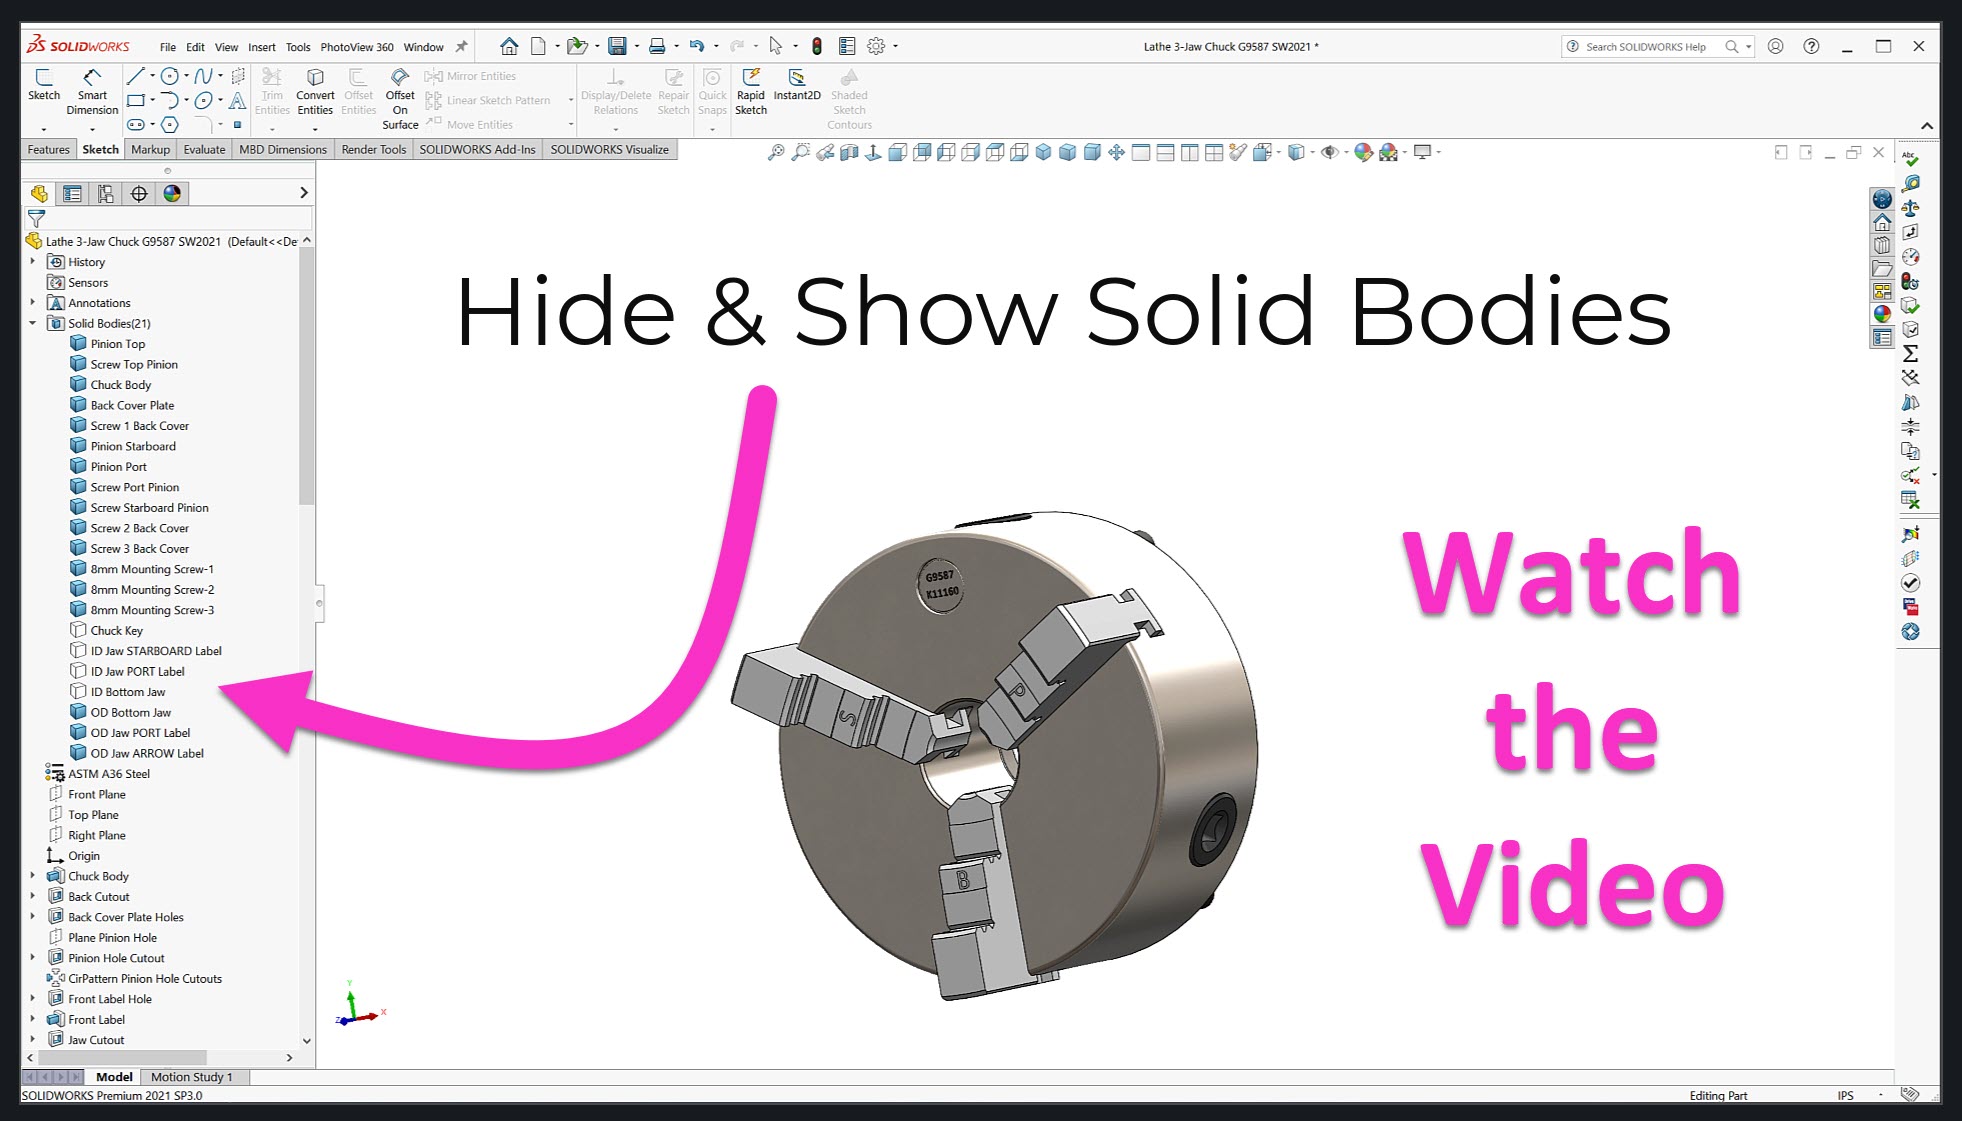Select the Chuck Key solid body
Image resolution: width=1962 pixels, height=1121 pixels.
pyautogui.click(x=116, y=631)
